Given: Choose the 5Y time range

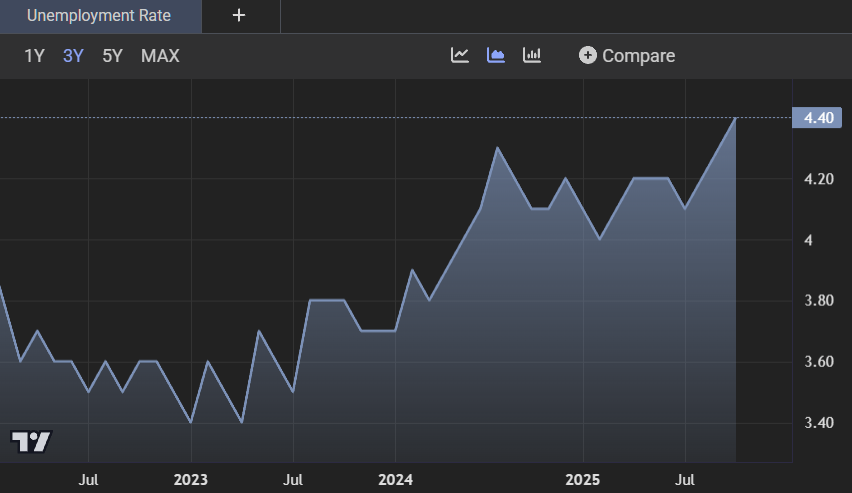Looking at the screenshot, I should click(112, 56).
